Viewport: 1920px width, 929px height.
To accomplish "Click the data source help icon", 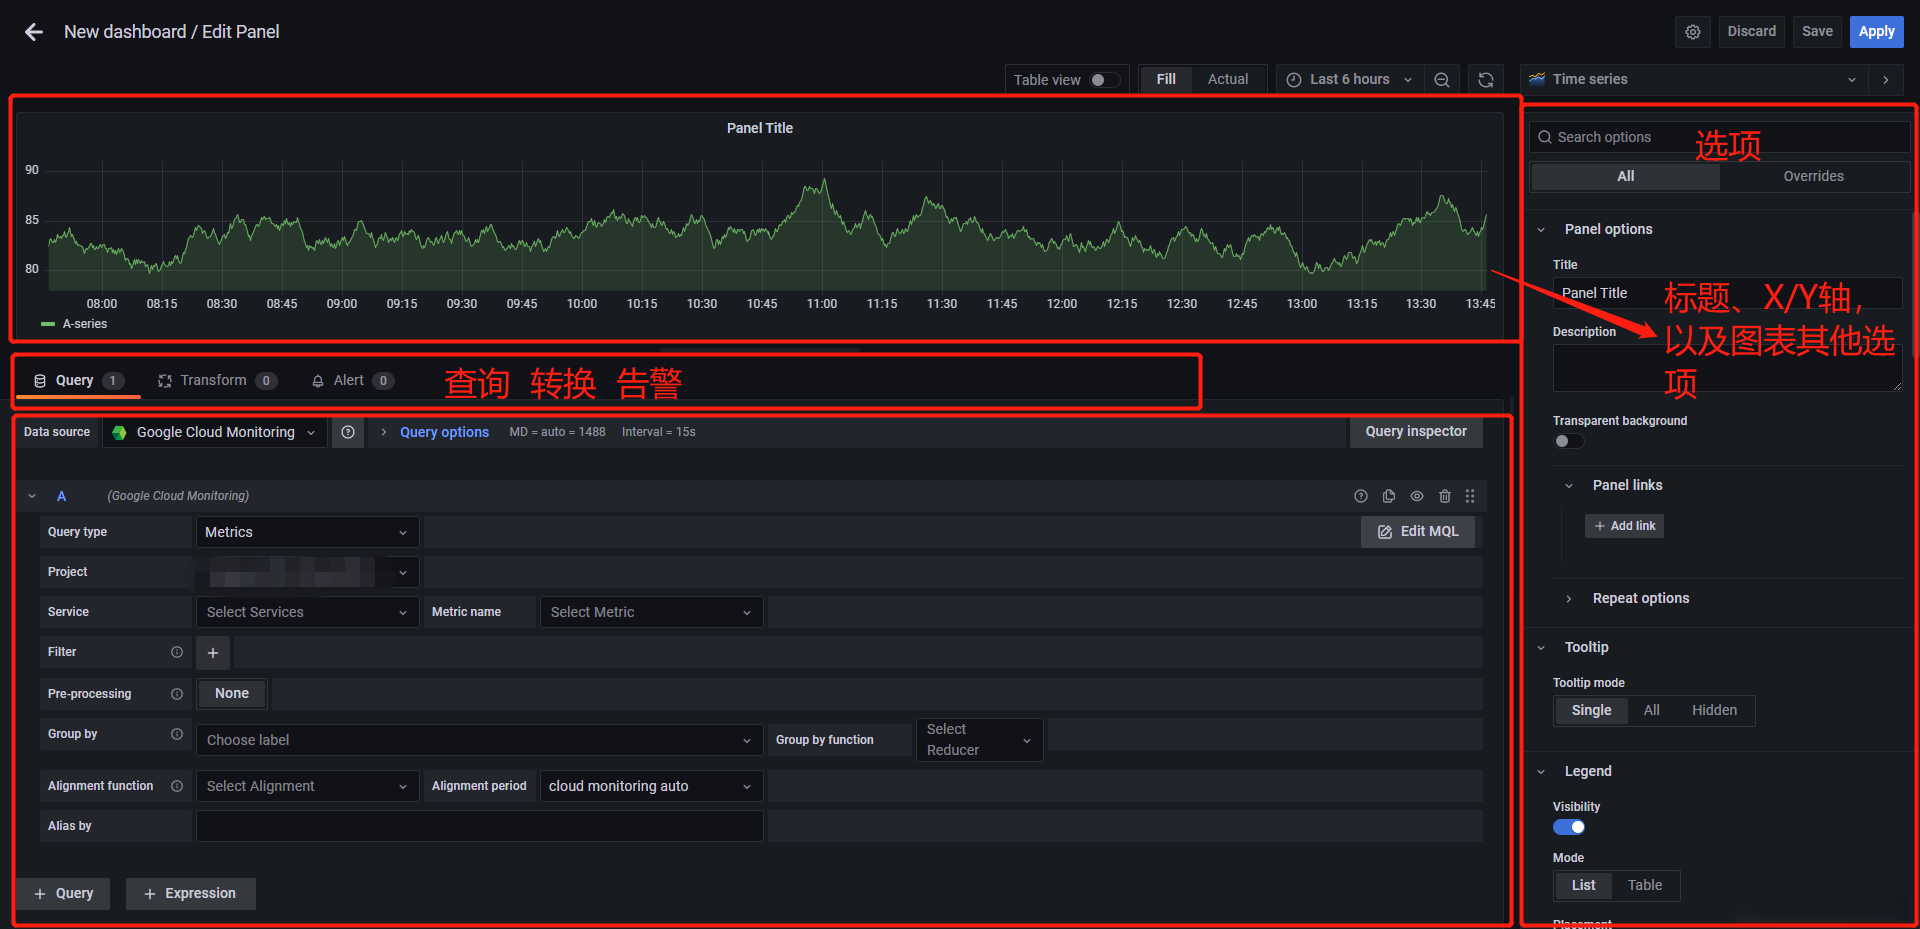I will click(x=348, y=432).
